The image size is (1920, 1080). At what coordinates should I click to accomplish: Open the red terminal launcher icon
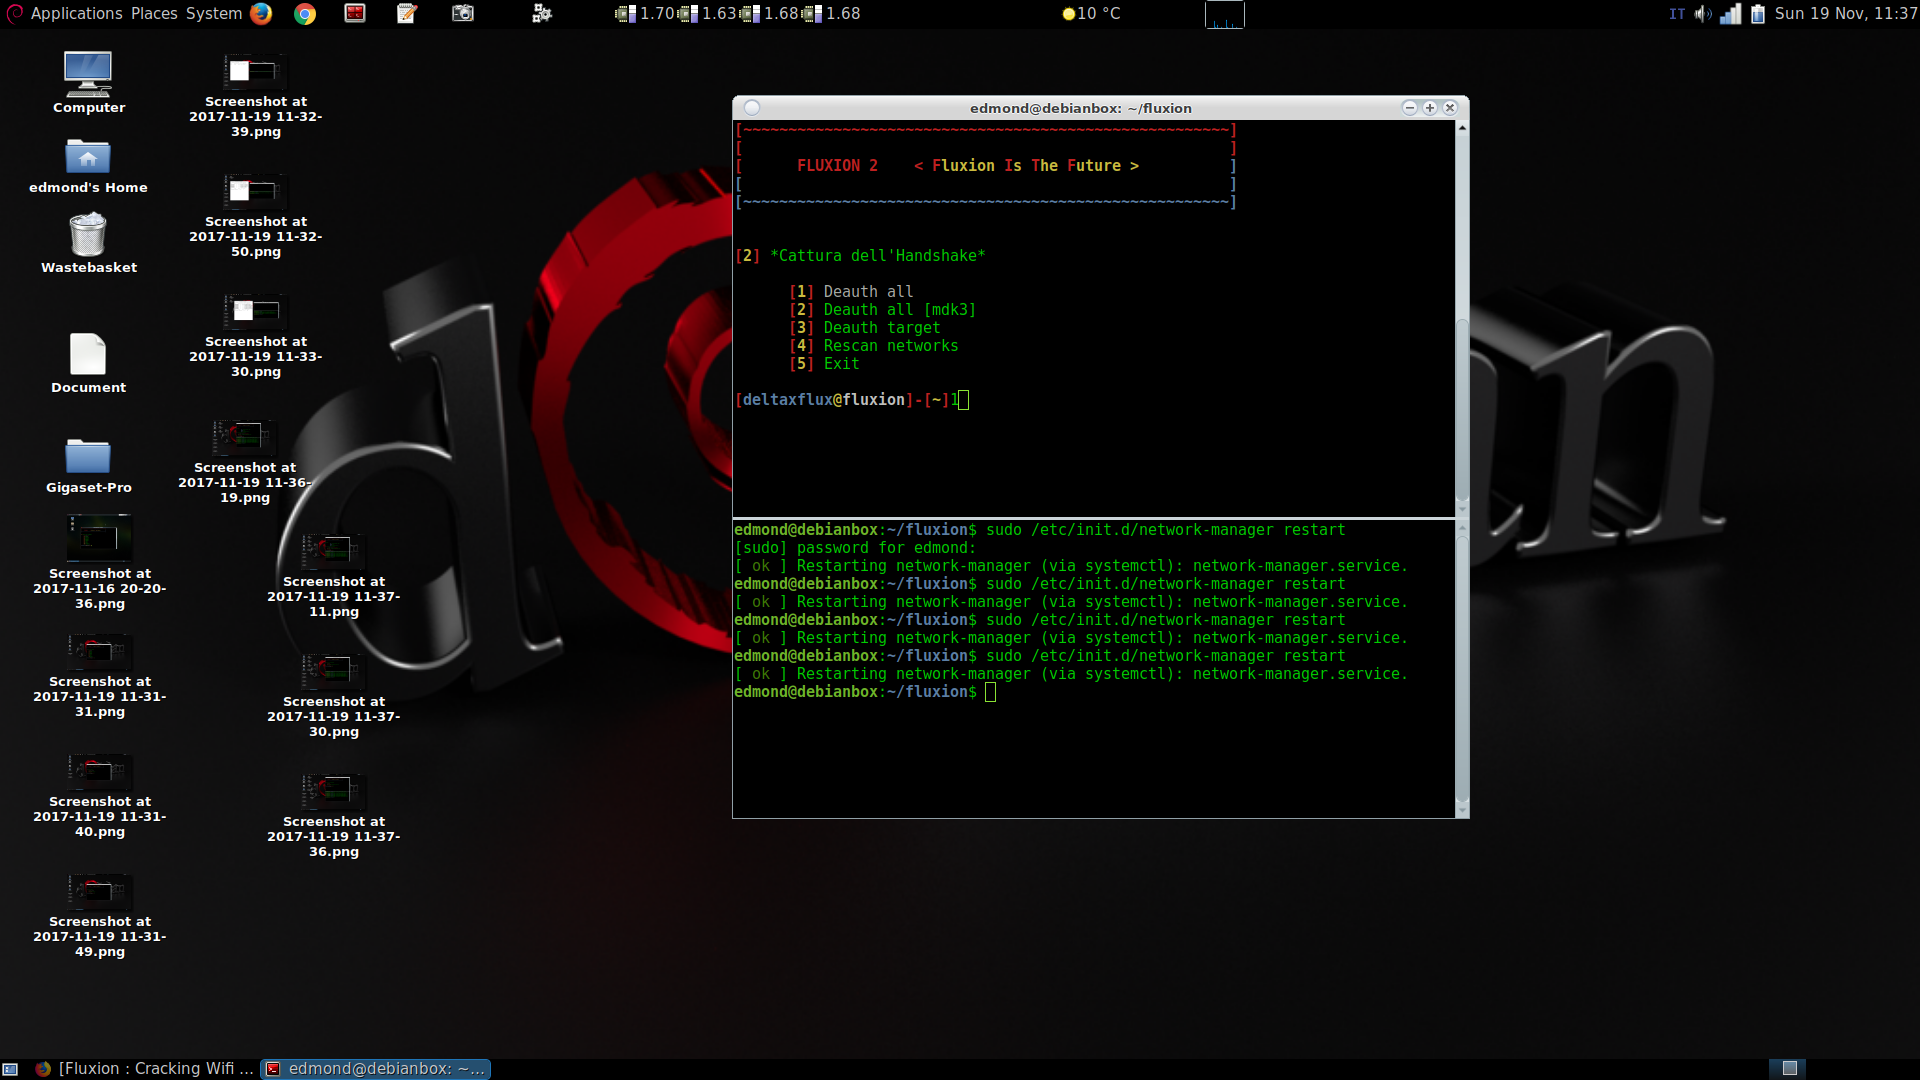pyautogui.click(x=355, y=13)
